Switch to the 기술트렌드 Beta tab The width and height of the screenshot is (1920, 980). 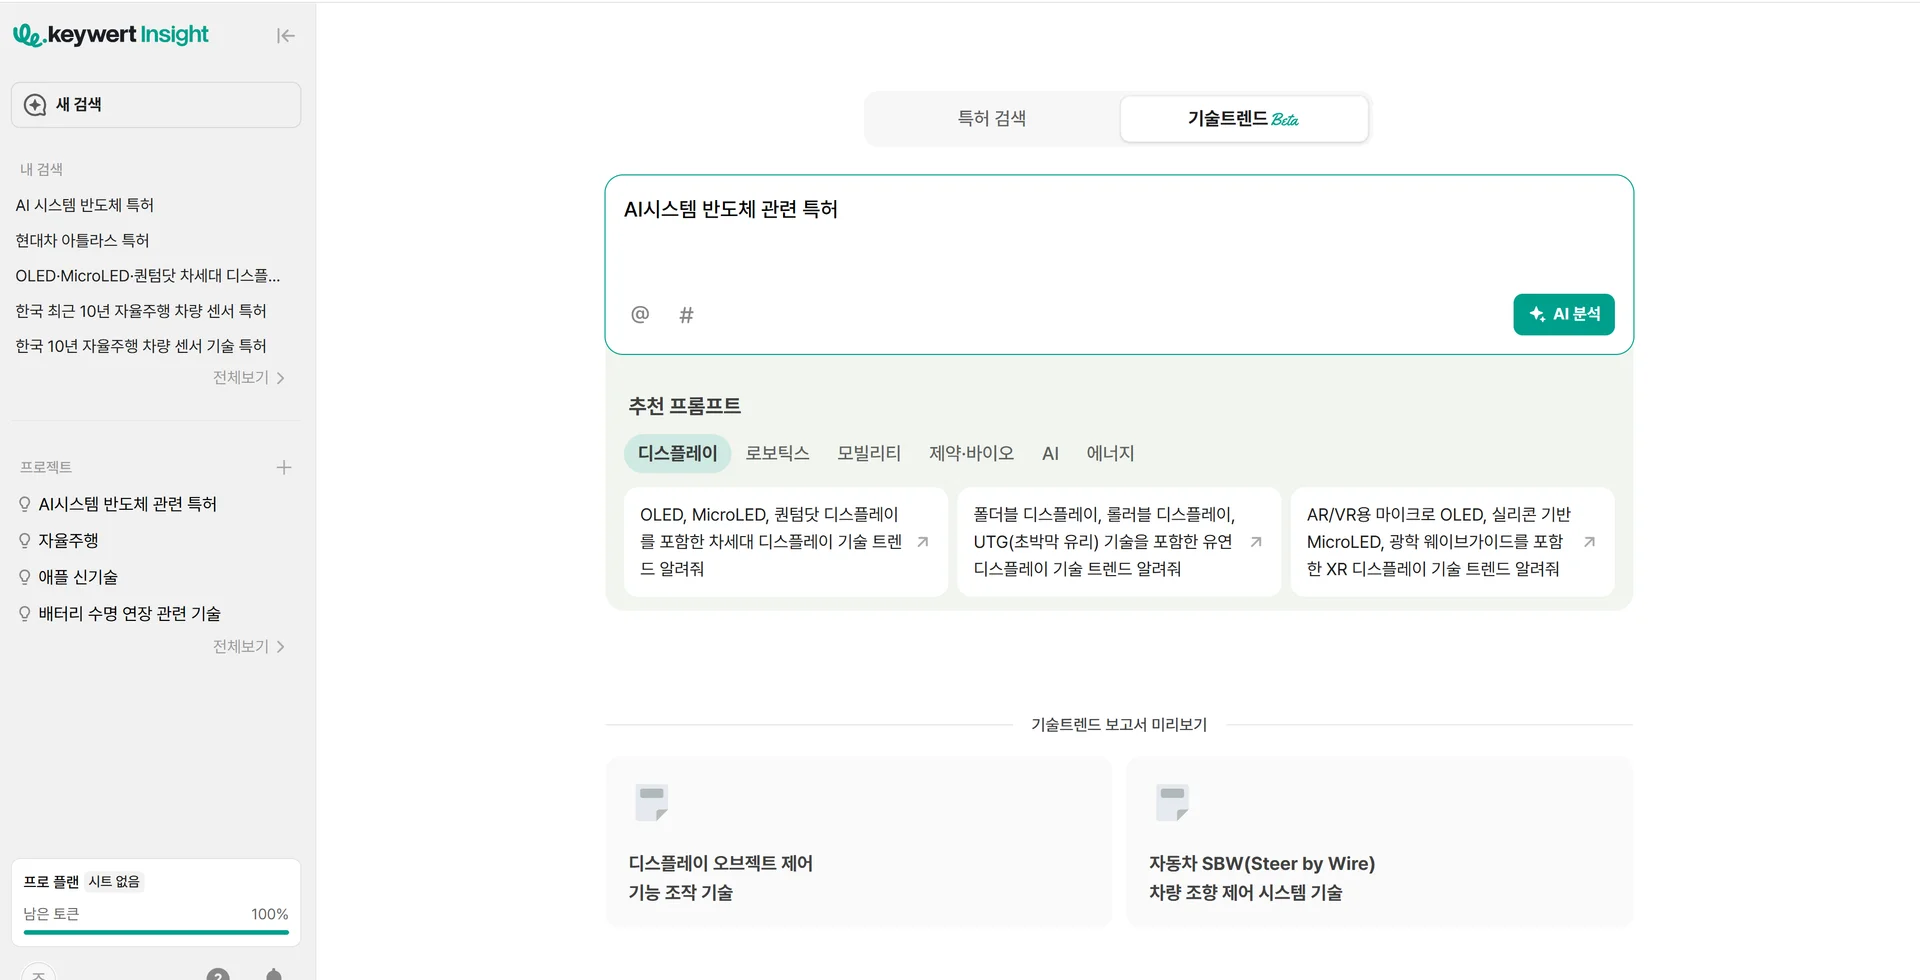[x=1244, y=119]
